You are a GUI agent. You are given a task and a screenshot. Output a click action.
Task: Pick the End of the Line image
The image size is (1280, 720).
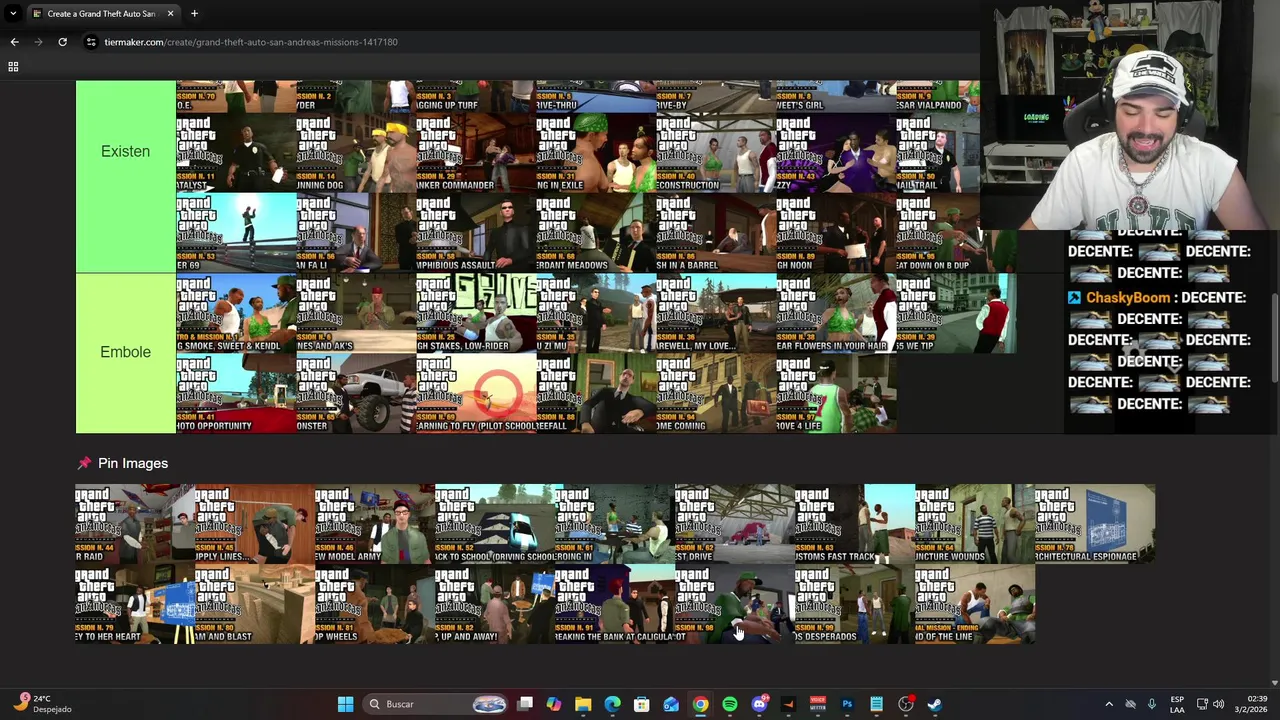tap(975, 604)
